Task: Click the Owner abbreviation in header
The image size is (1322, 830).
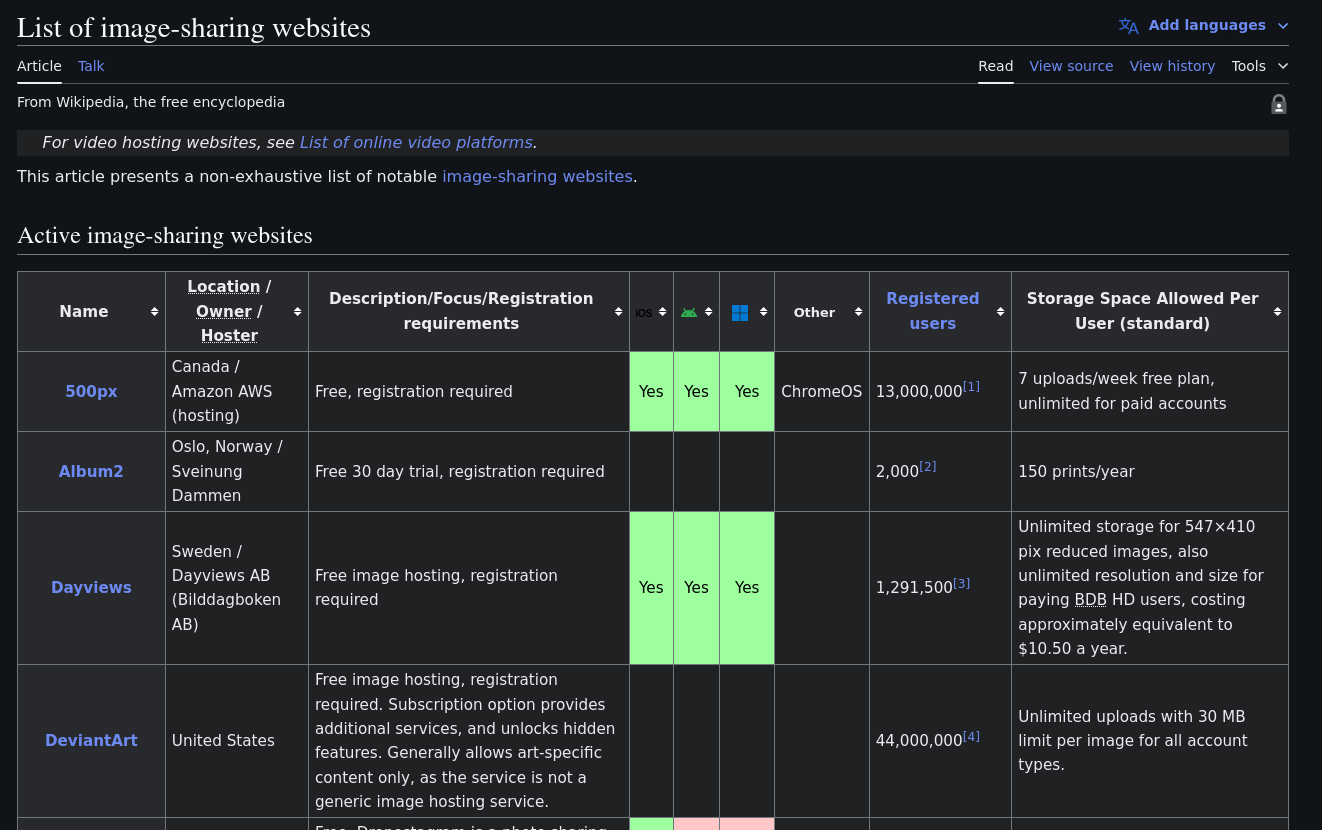Action: coord(224,312)
